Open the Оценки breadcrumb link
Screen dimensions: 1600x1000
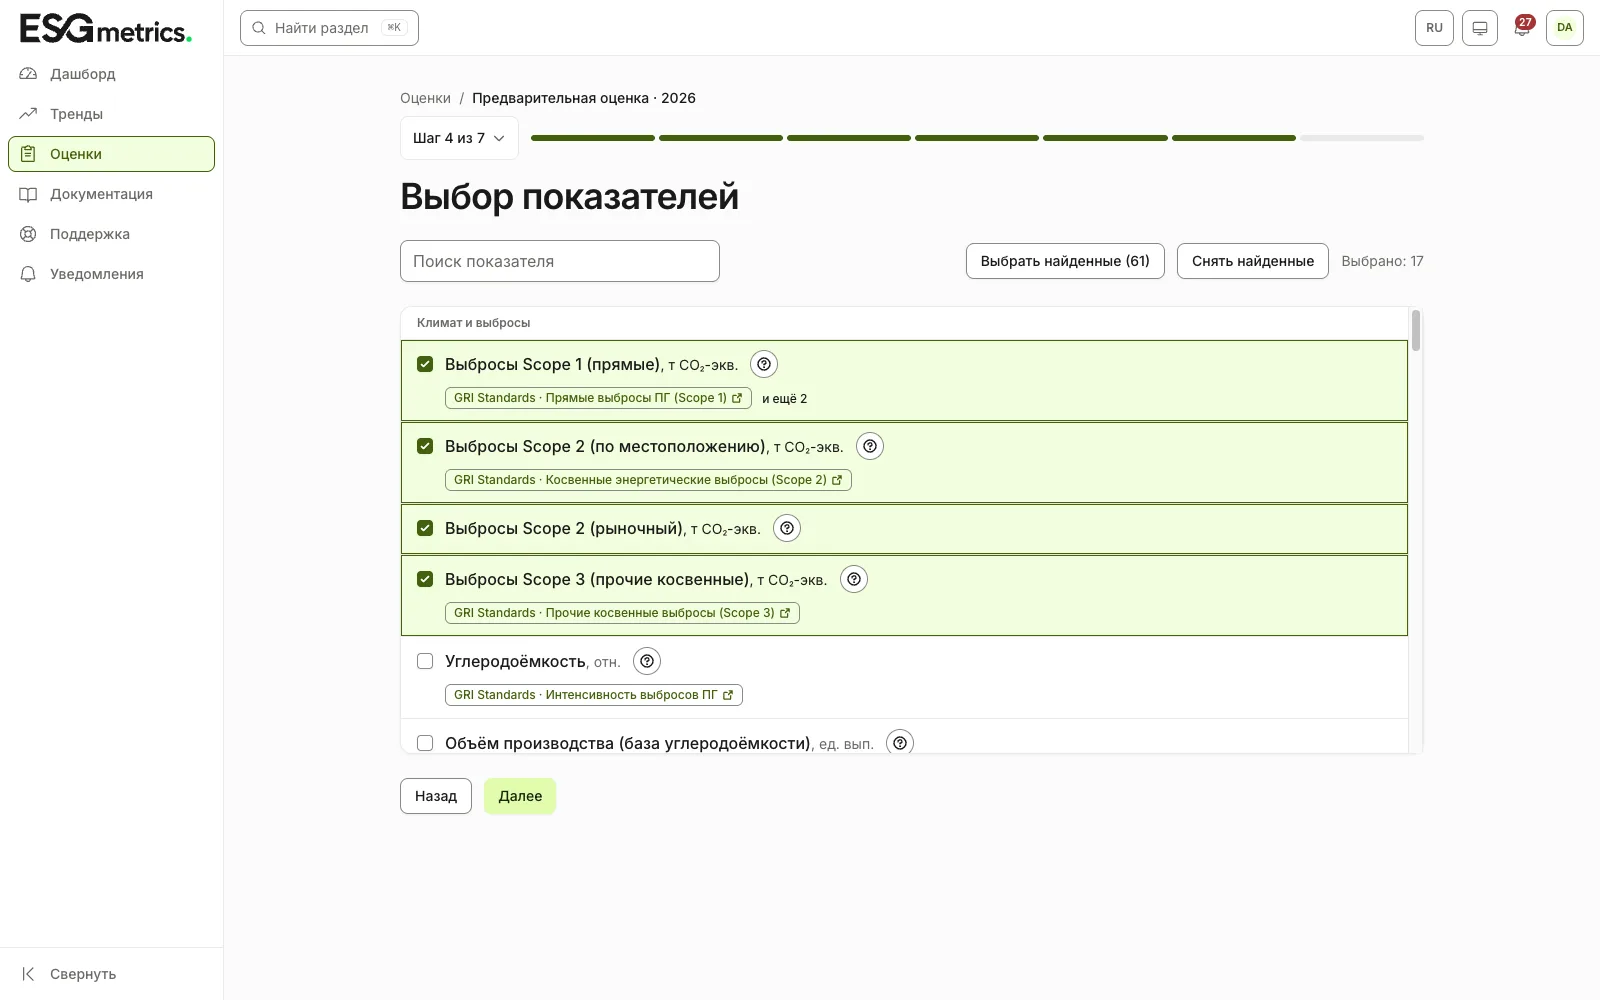pos(425,98)
